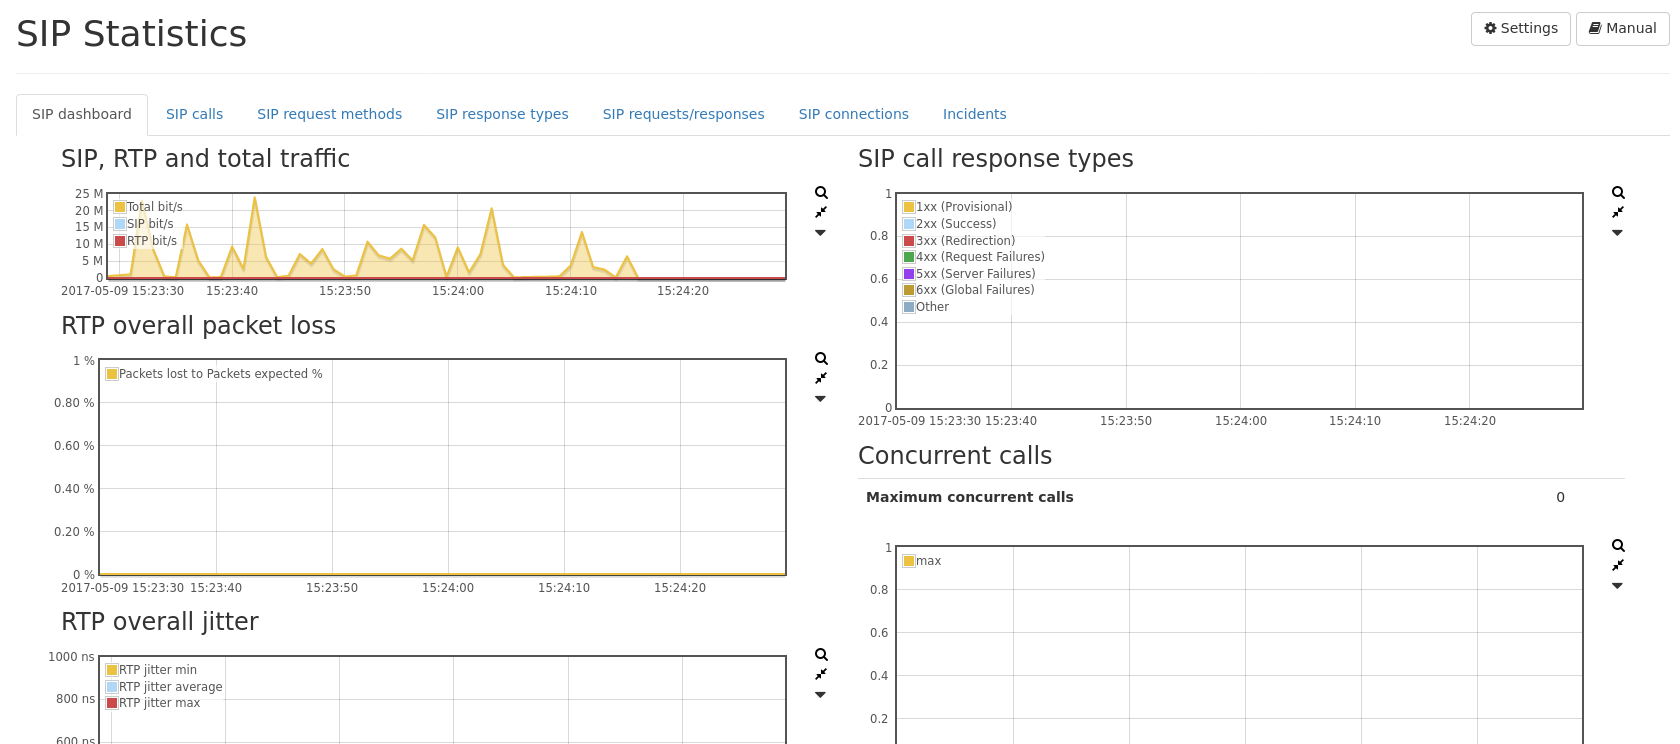Select the SIP dashboard tab

pyautogui.click(x=82, y=115)
